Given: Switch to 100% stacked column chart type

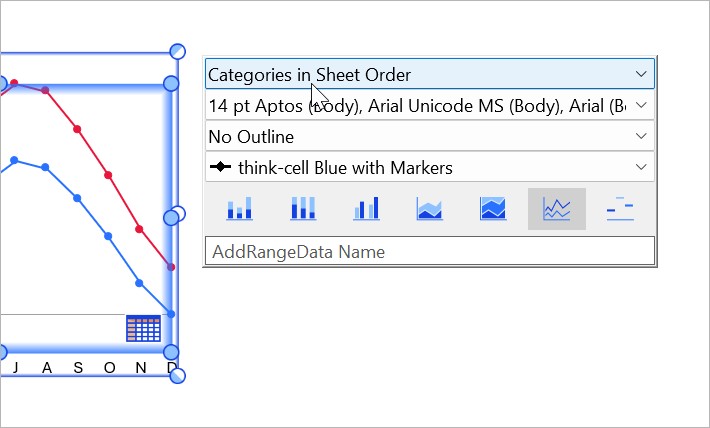Looking at the screenshot, I should pyautogui.click(x=302, y=208).
